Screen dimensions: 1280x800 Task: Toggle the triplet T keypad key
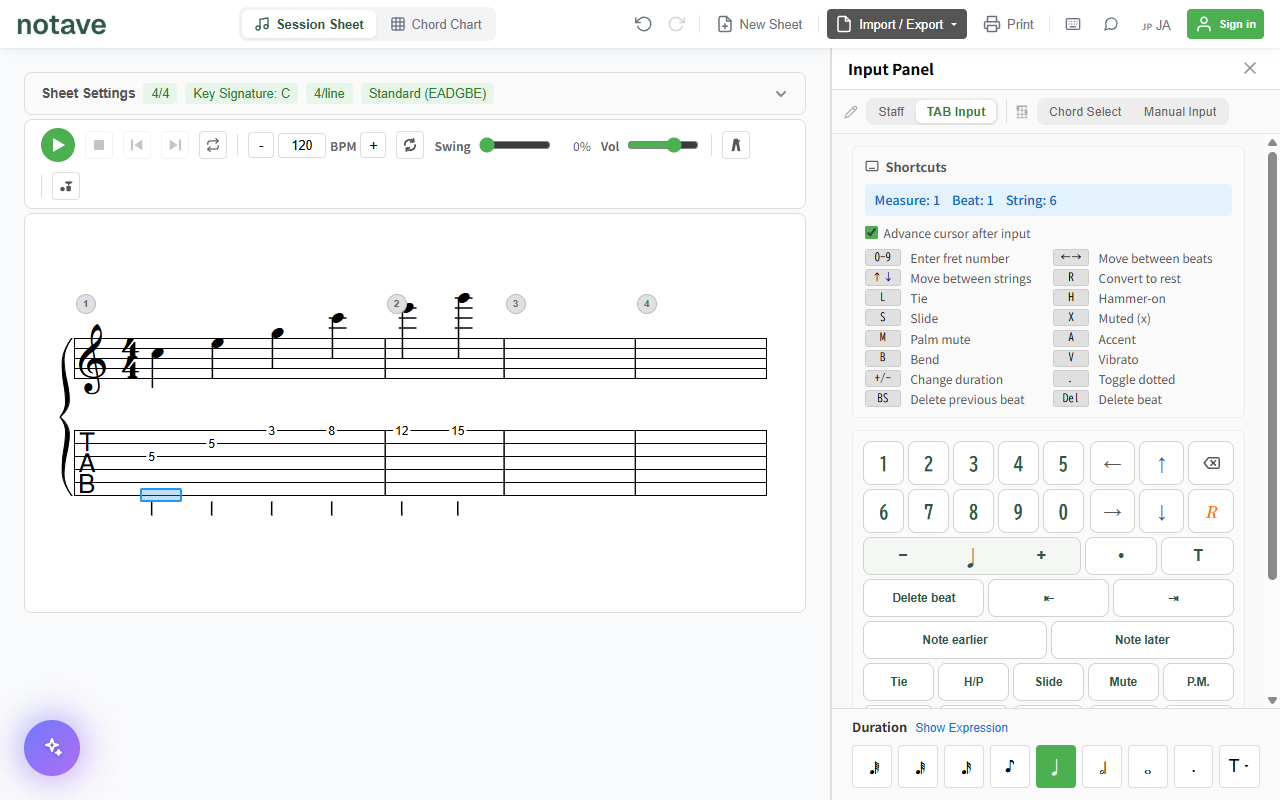[1198, 556]
